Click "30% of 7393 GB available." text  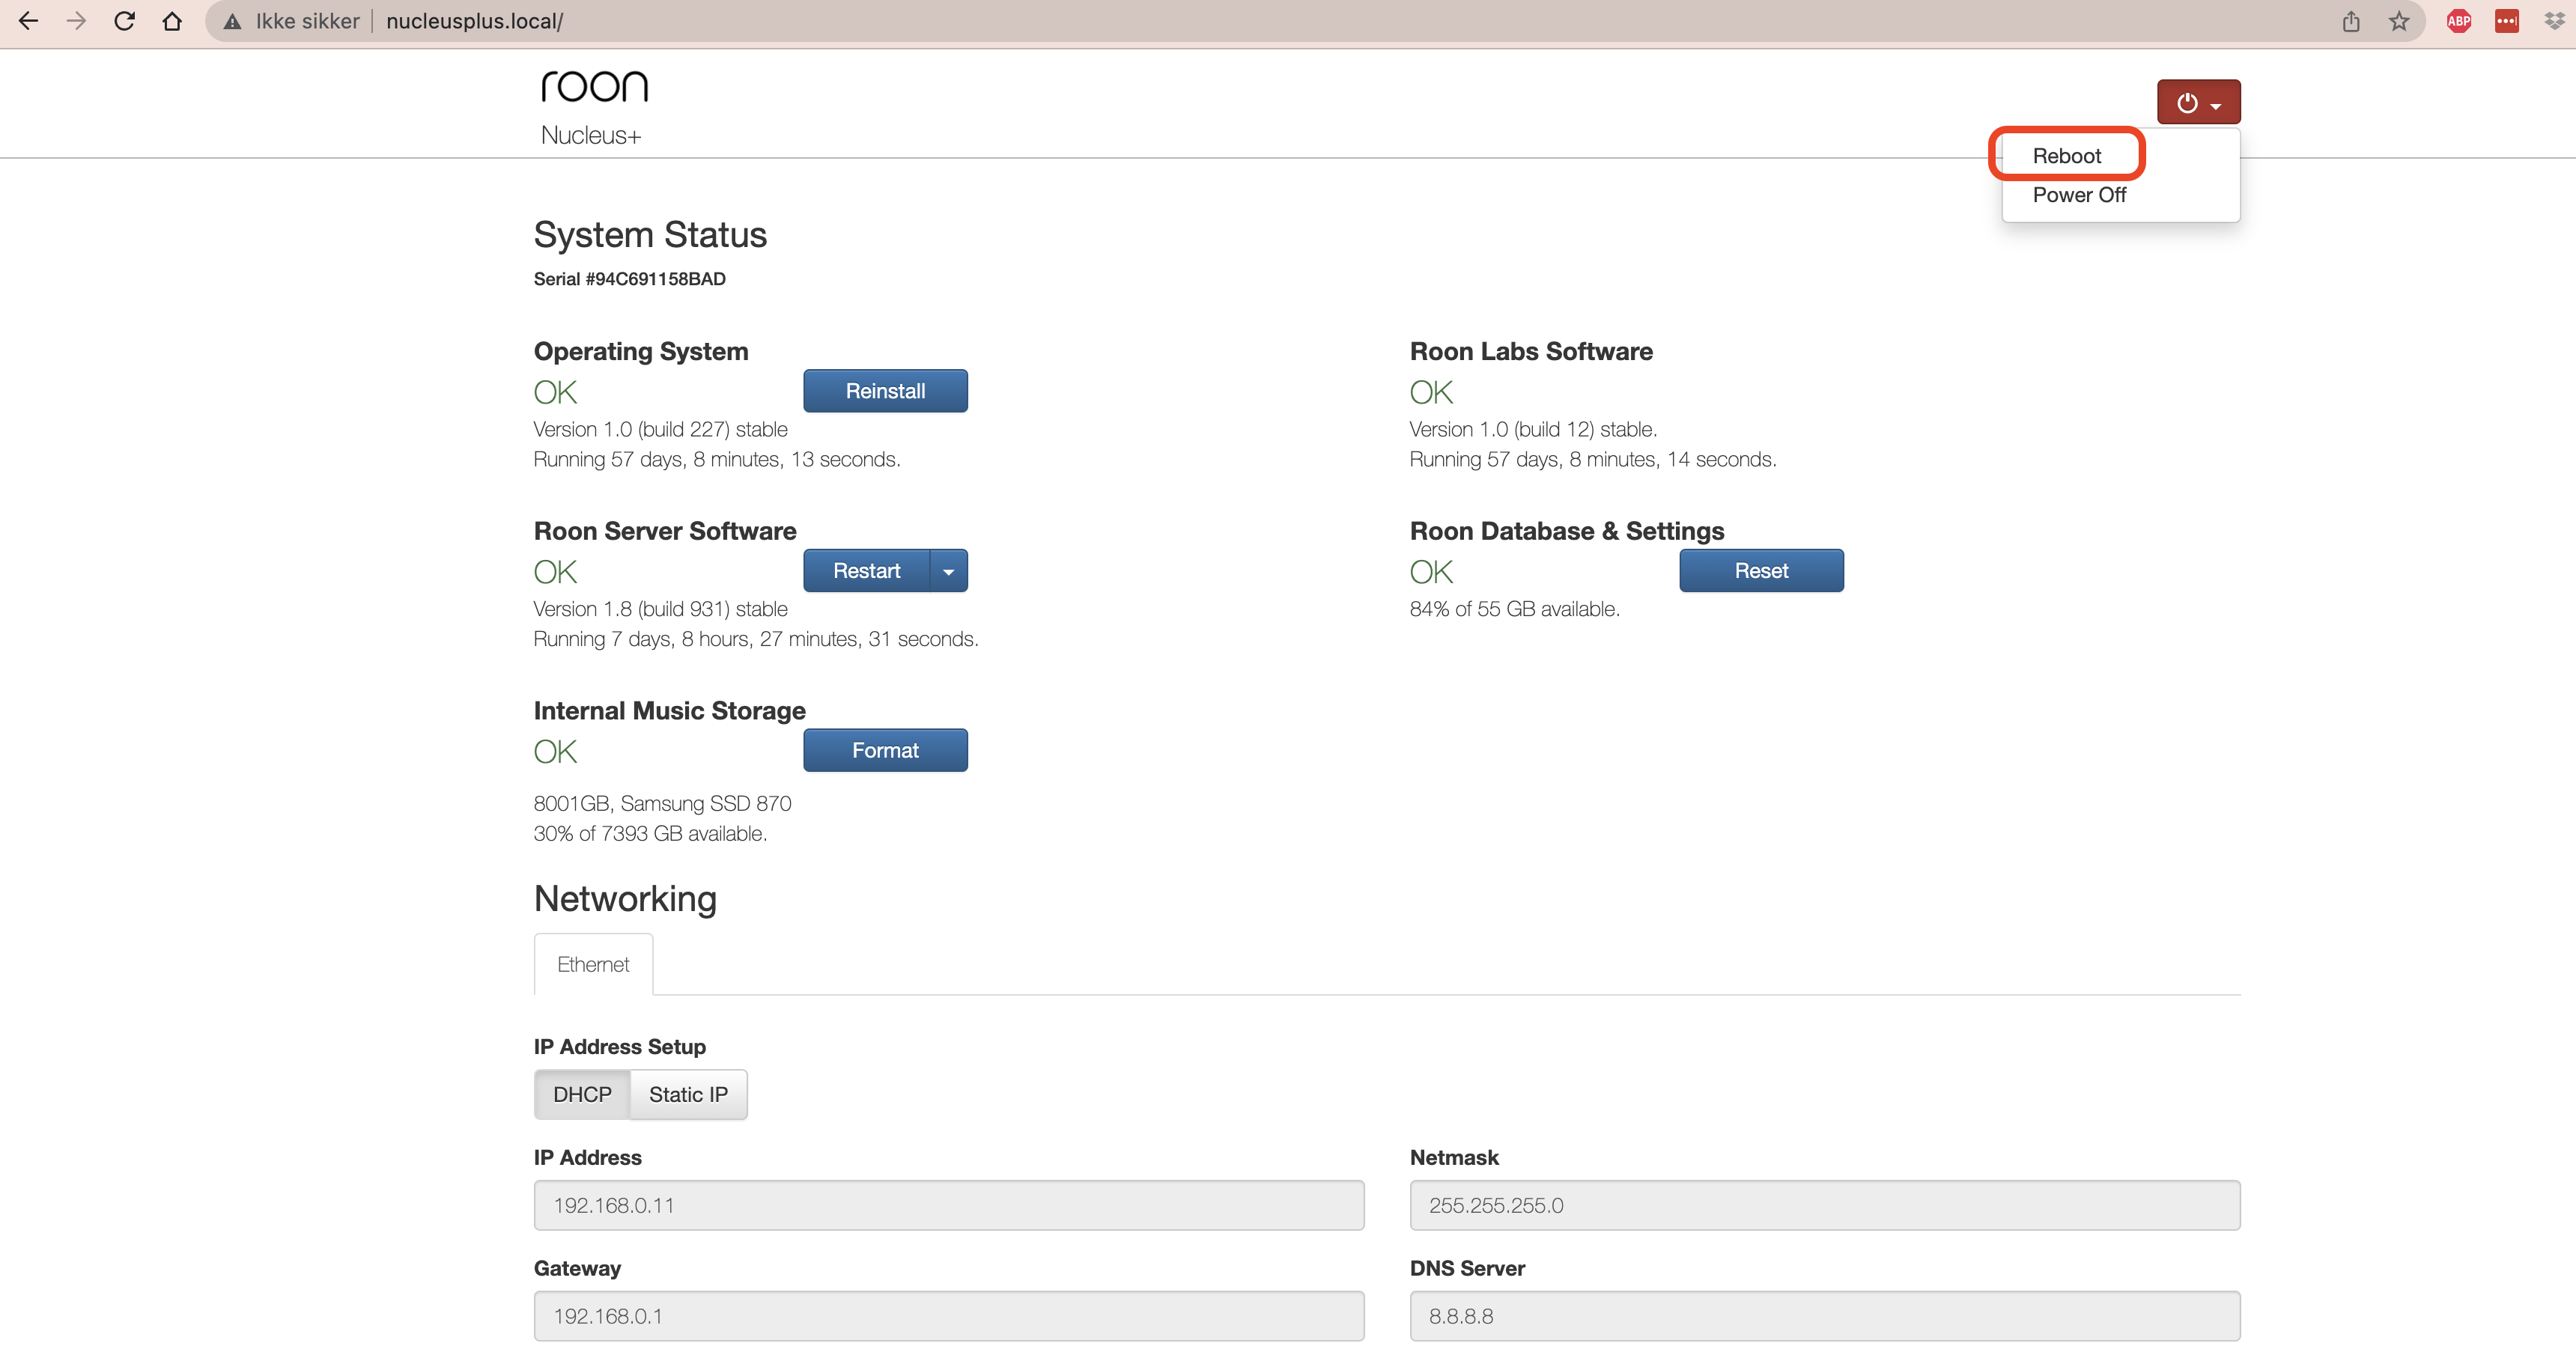[x=650, y=834]
